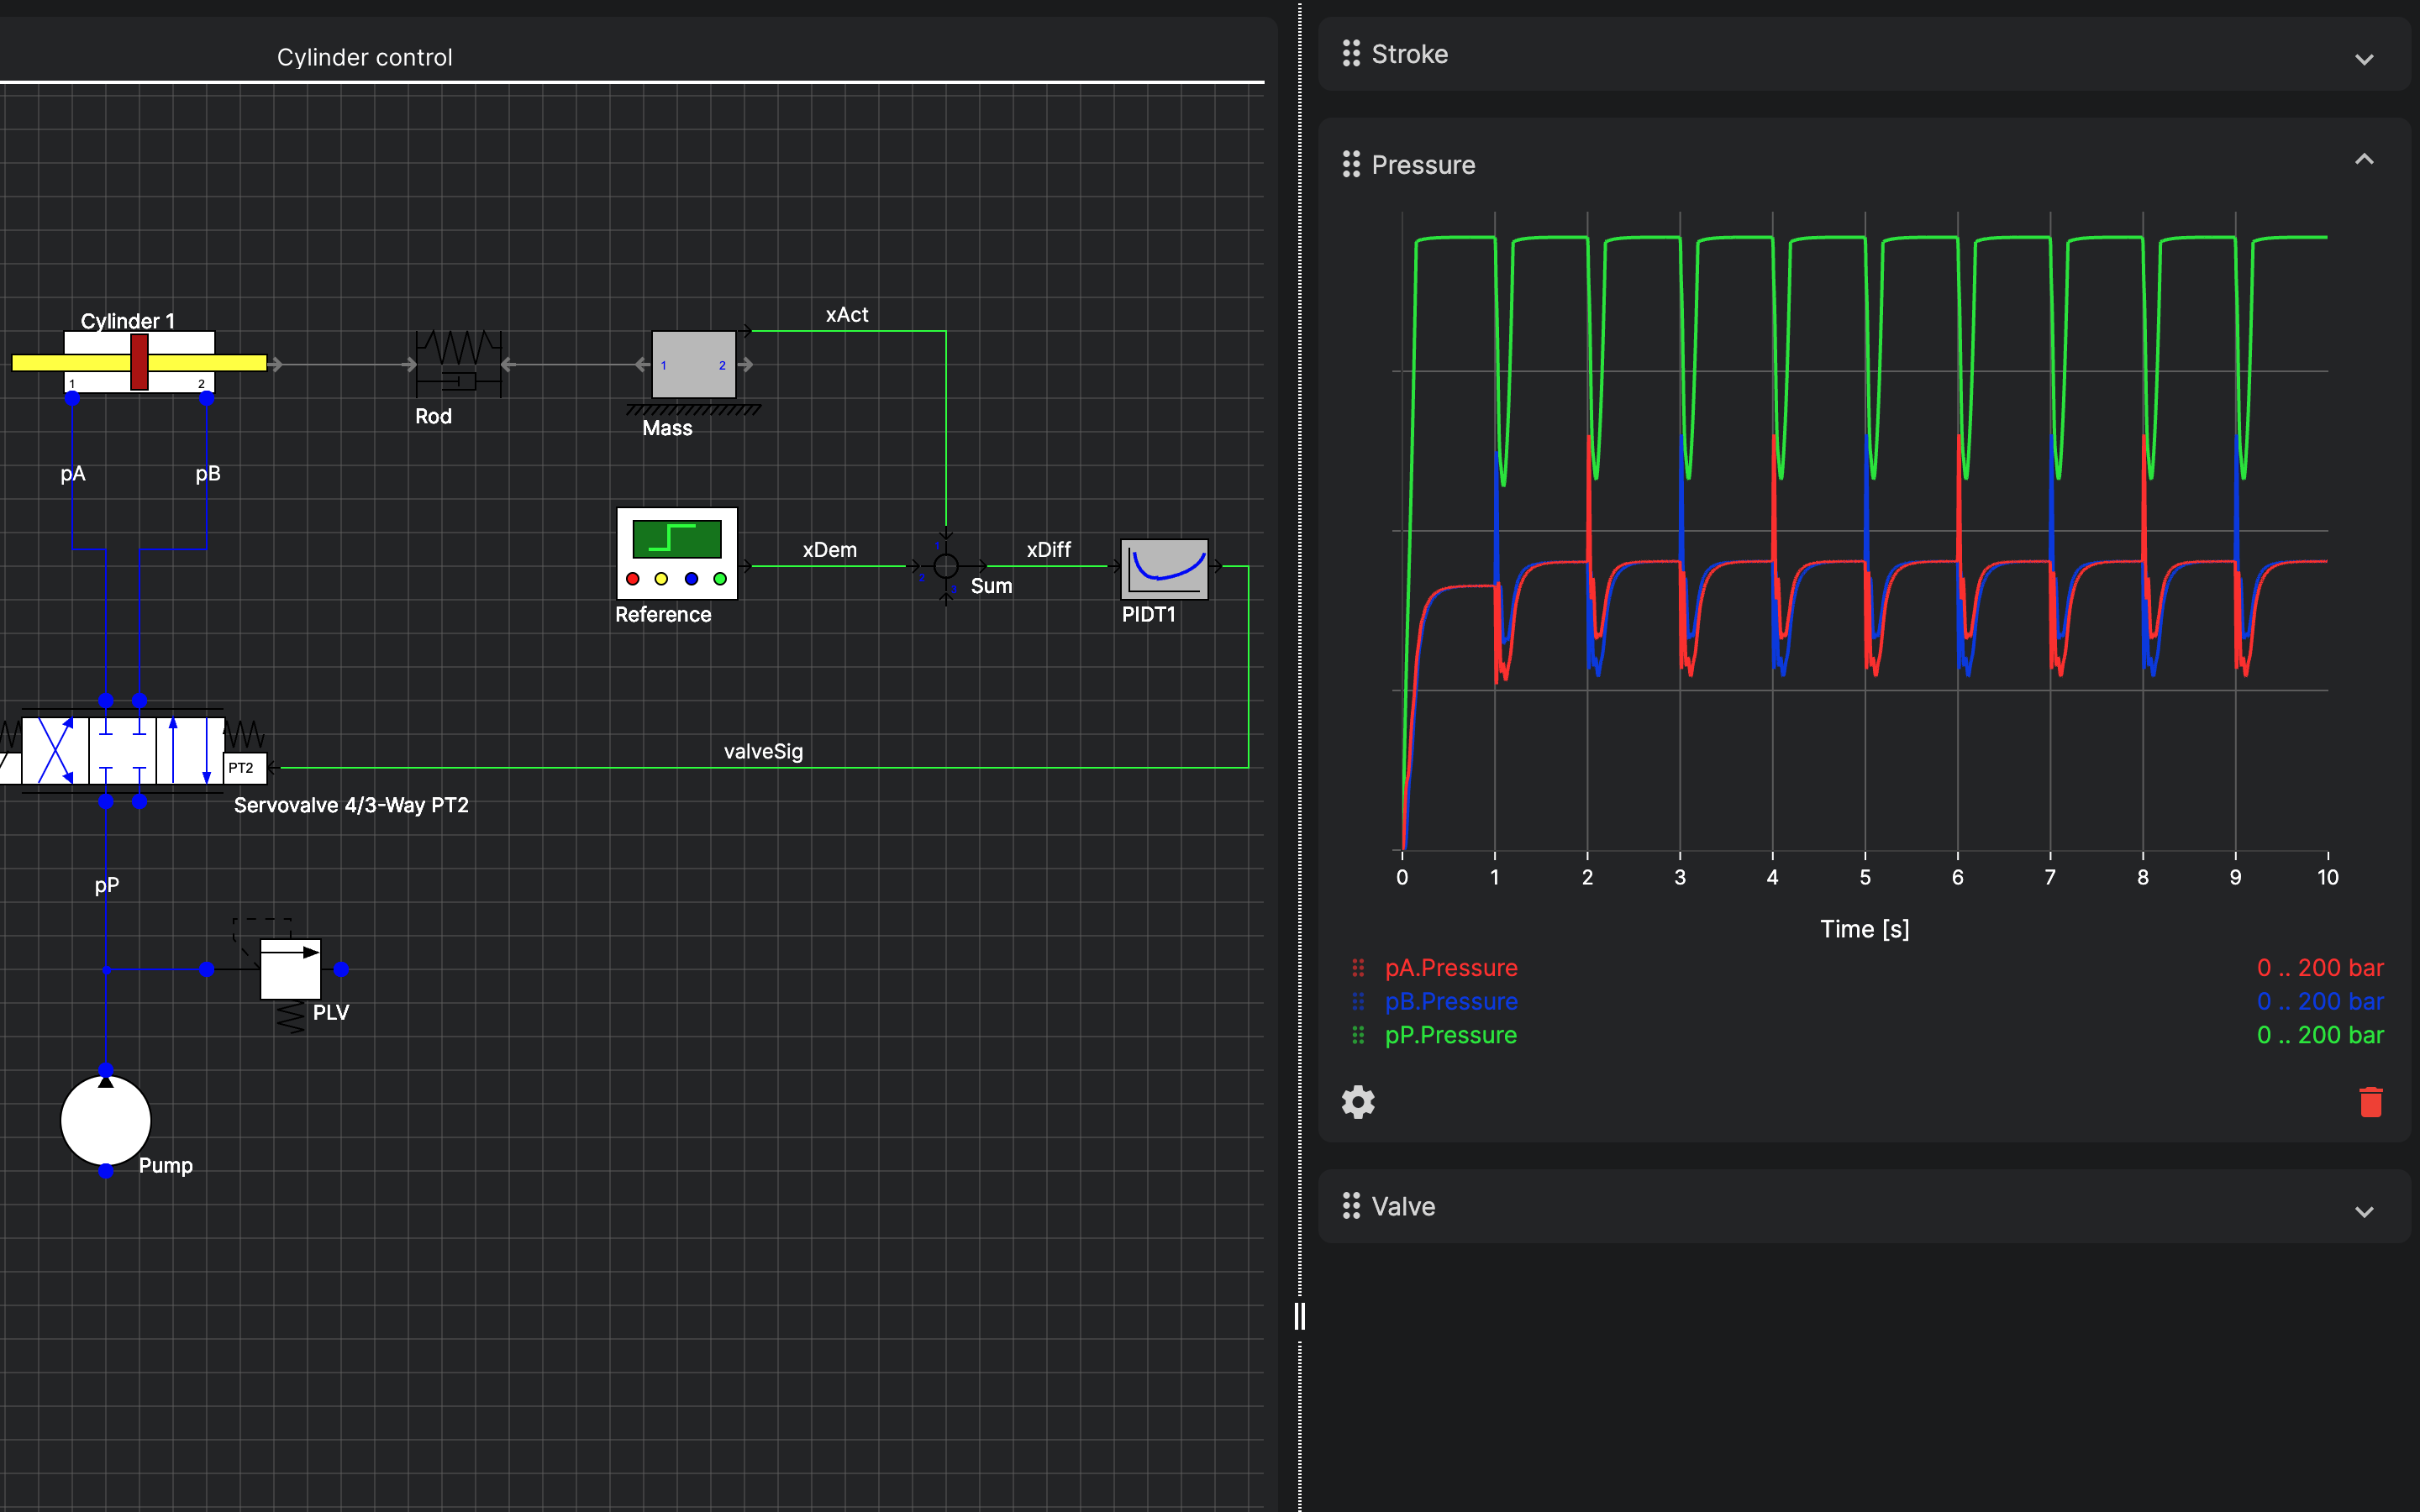Click the Rod spring-damper element
This screenshot has width=2420, height=1512.
click(x=459, y=364)
